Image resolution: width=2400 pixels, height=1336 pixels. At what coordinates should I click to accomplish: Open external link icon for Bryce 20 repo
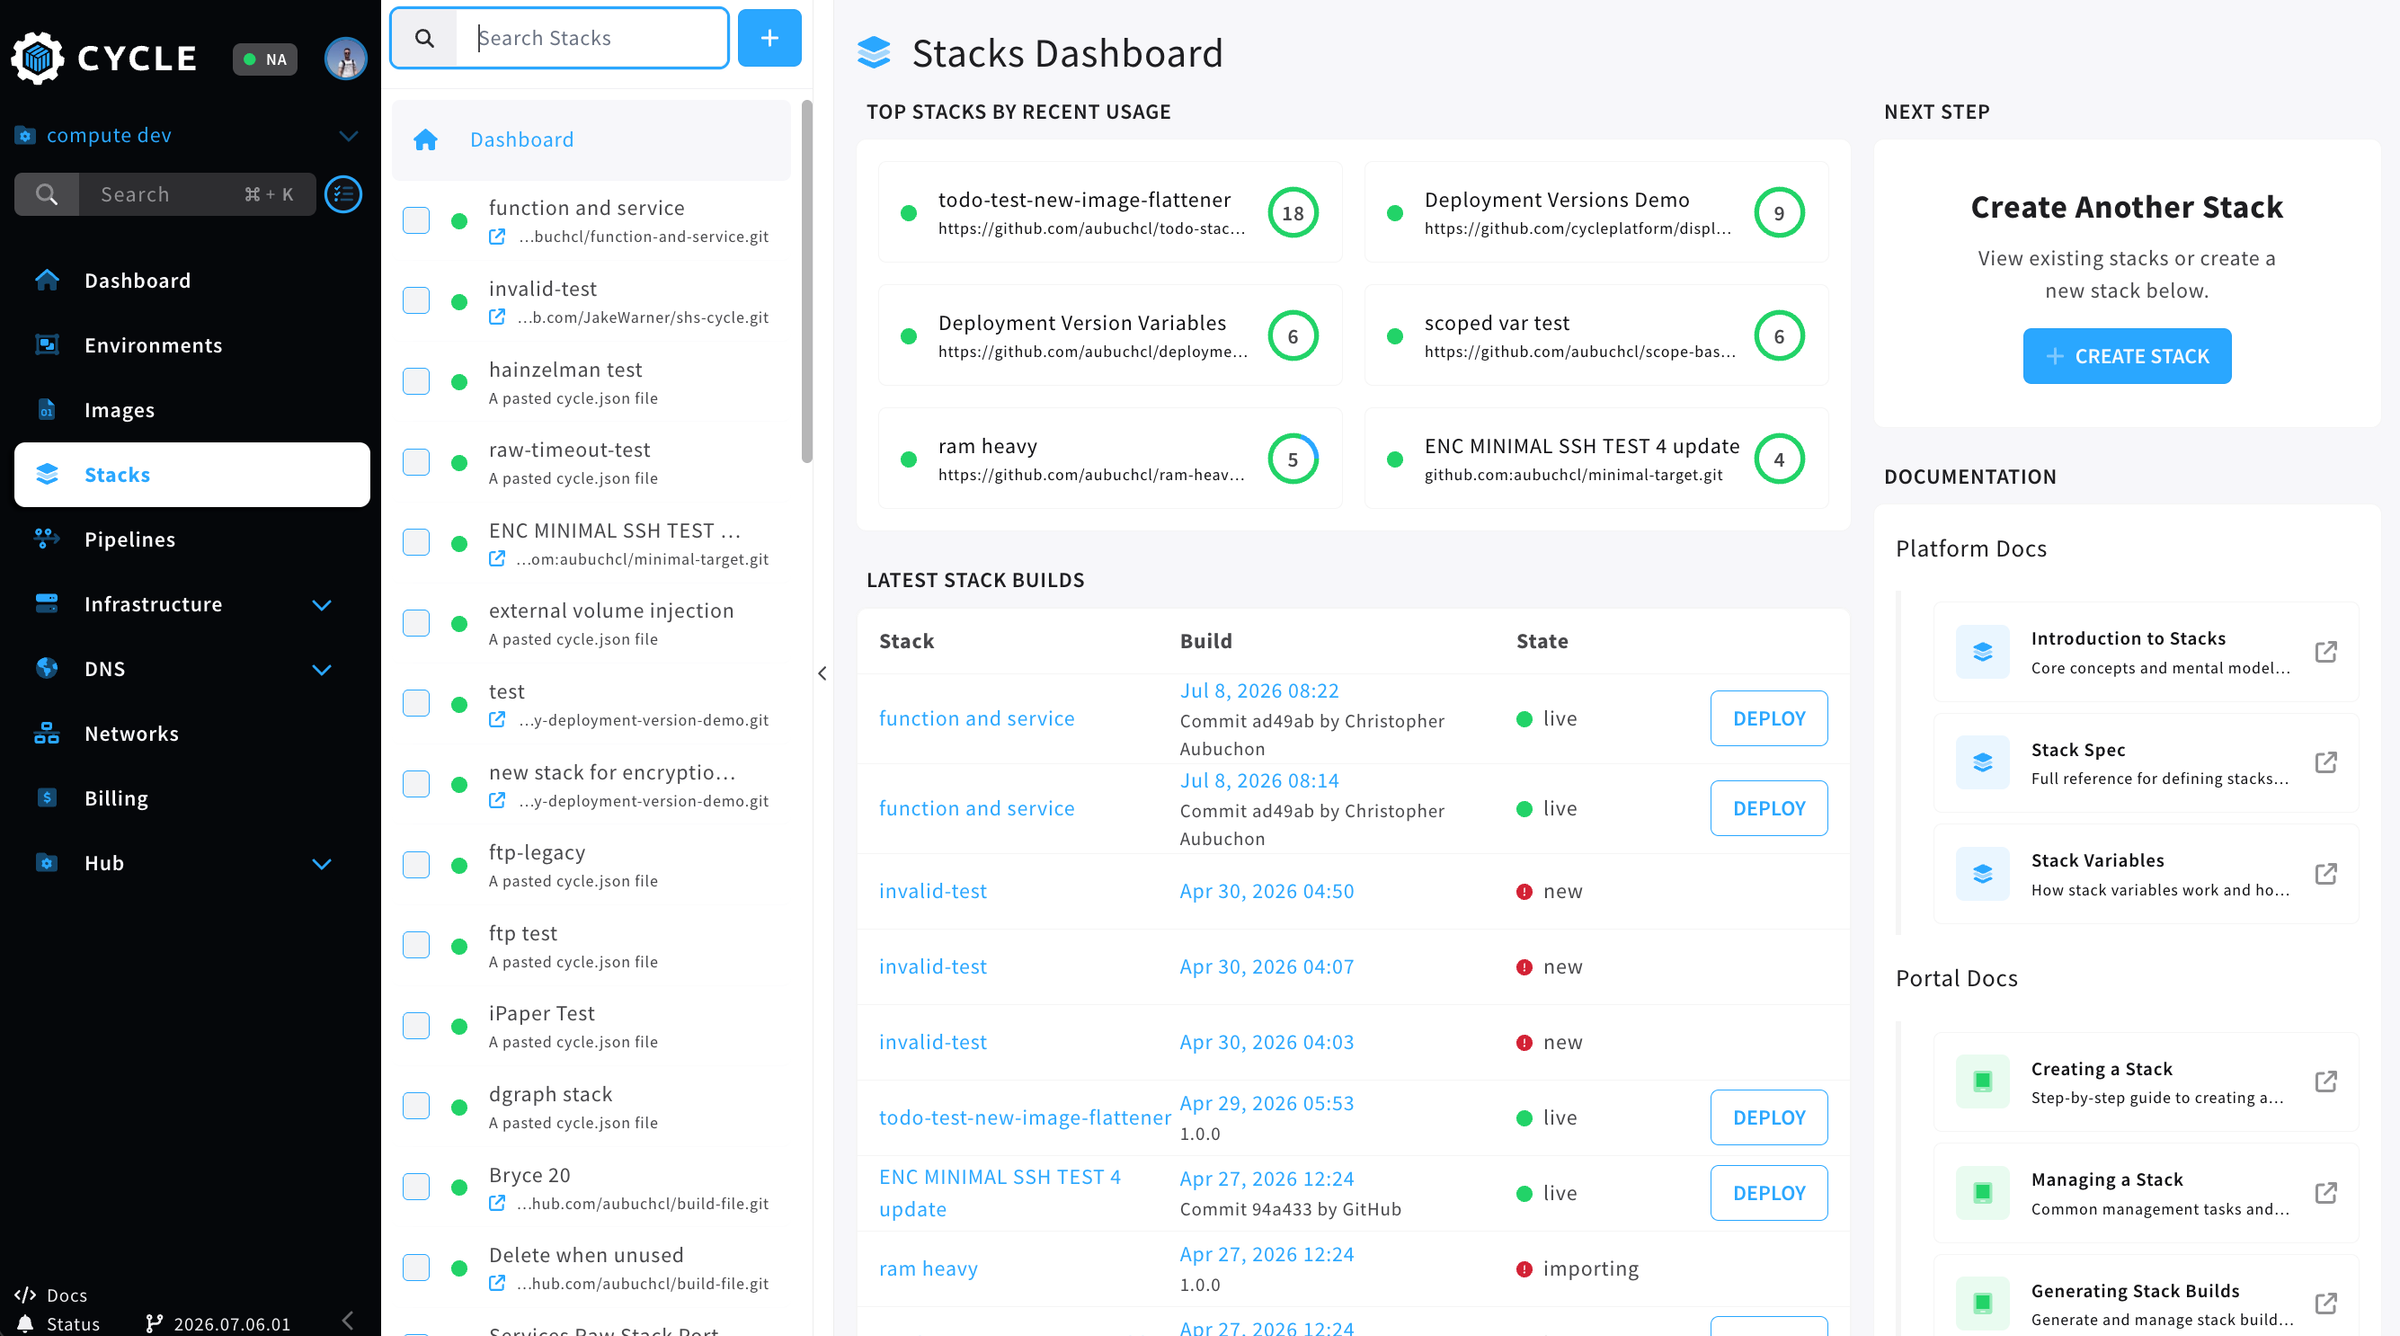point(497,1204)
